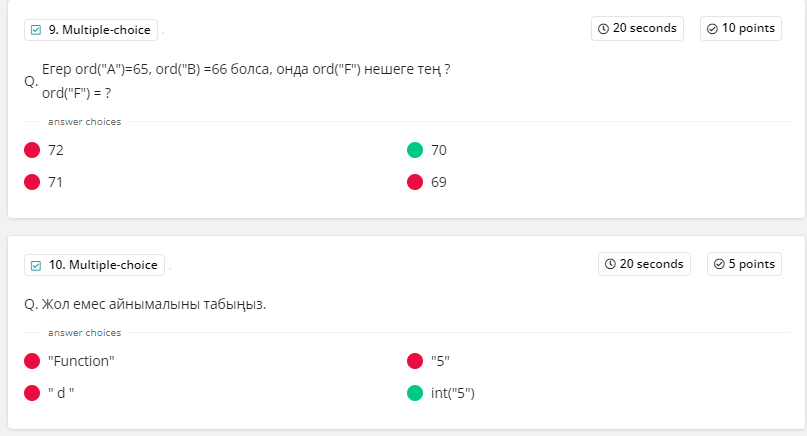Click the checkmark icon beside 5 points
This screenshot has height=436, width=807.
[719, 264]
